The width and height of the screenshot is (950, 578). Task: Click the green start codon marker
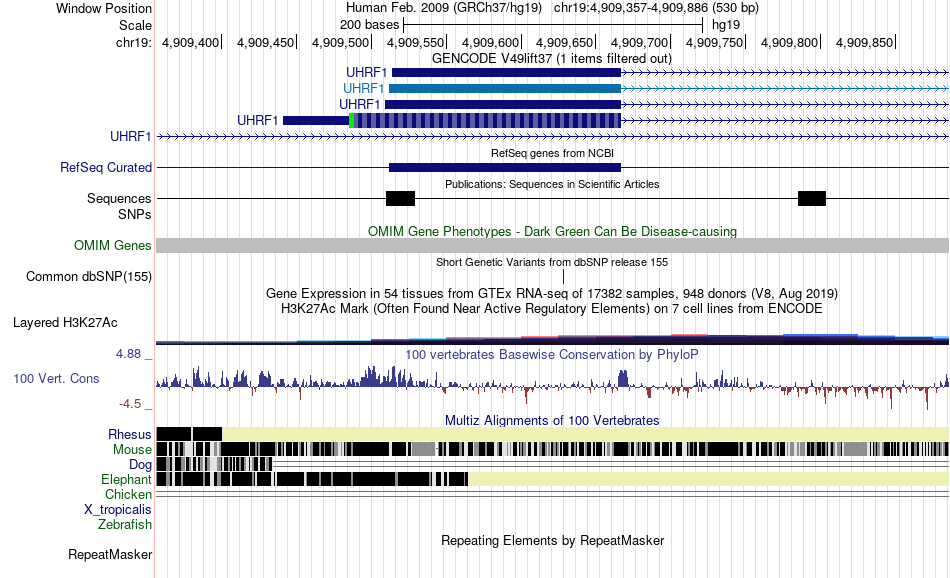point(351,121)
